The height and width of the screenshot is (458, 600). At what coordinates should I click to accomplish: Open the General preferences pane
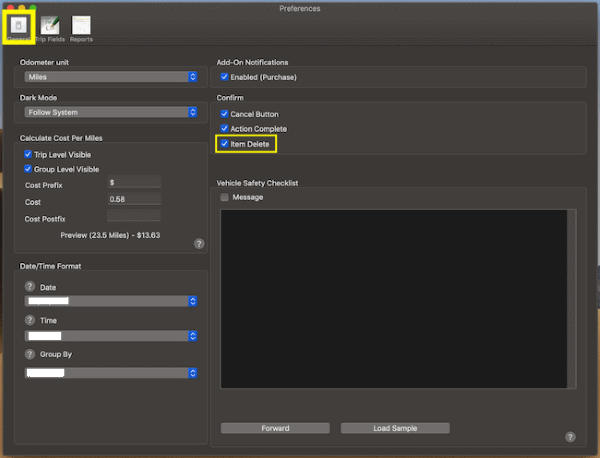pyautogui.click(x=18, y=26)
